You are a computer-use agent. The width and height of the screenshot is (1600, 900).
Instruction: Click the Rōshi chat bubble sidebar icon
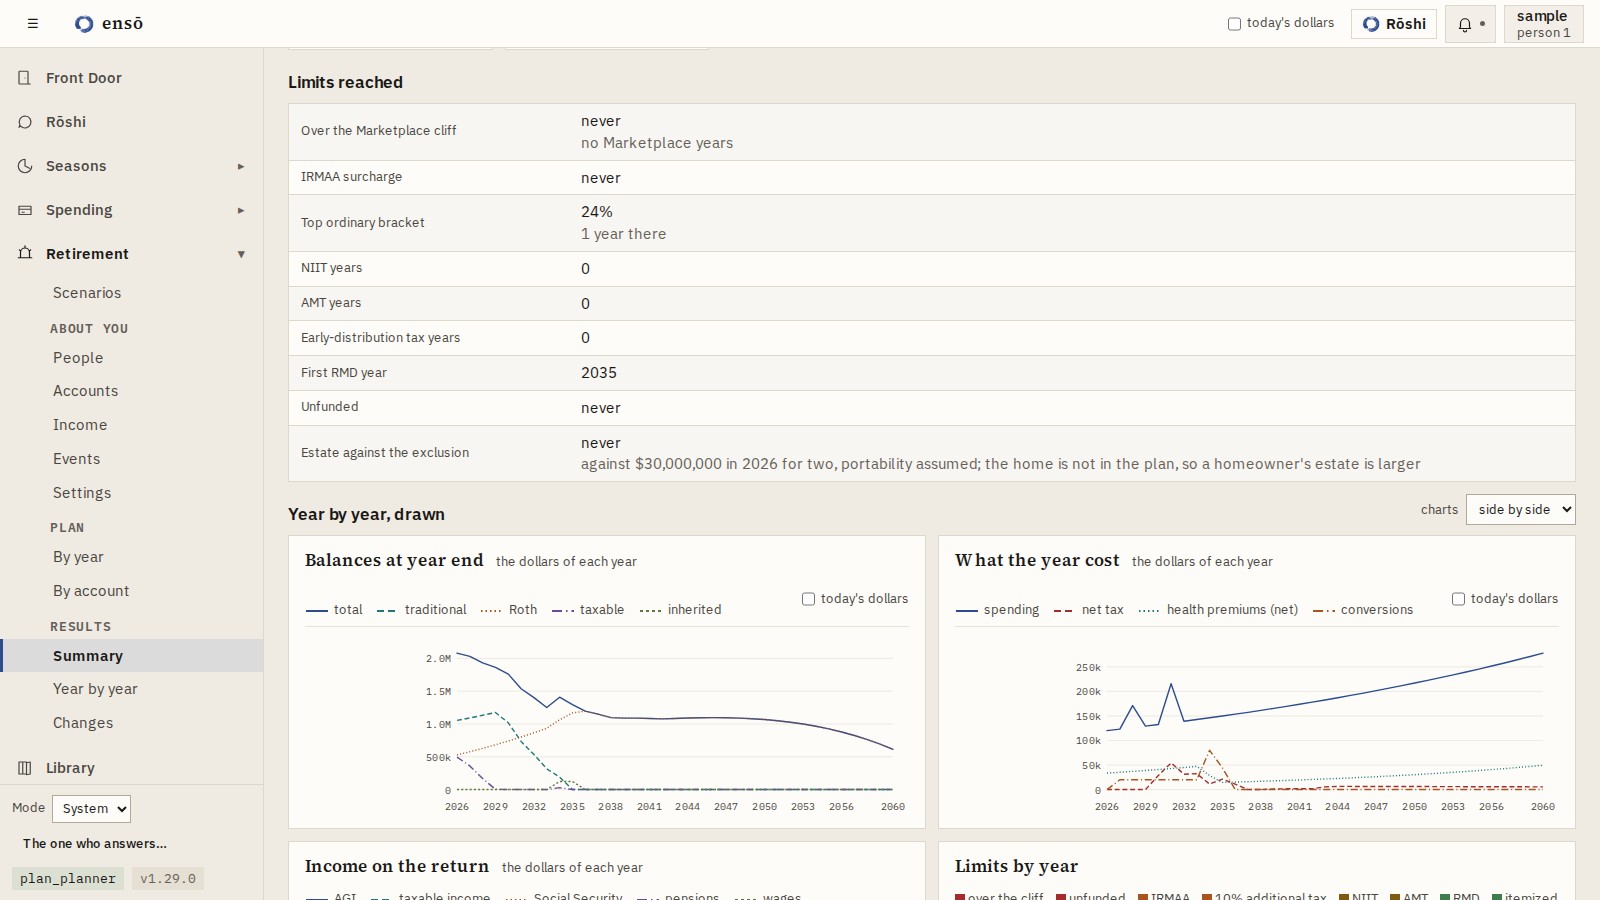tap(25, 122)
